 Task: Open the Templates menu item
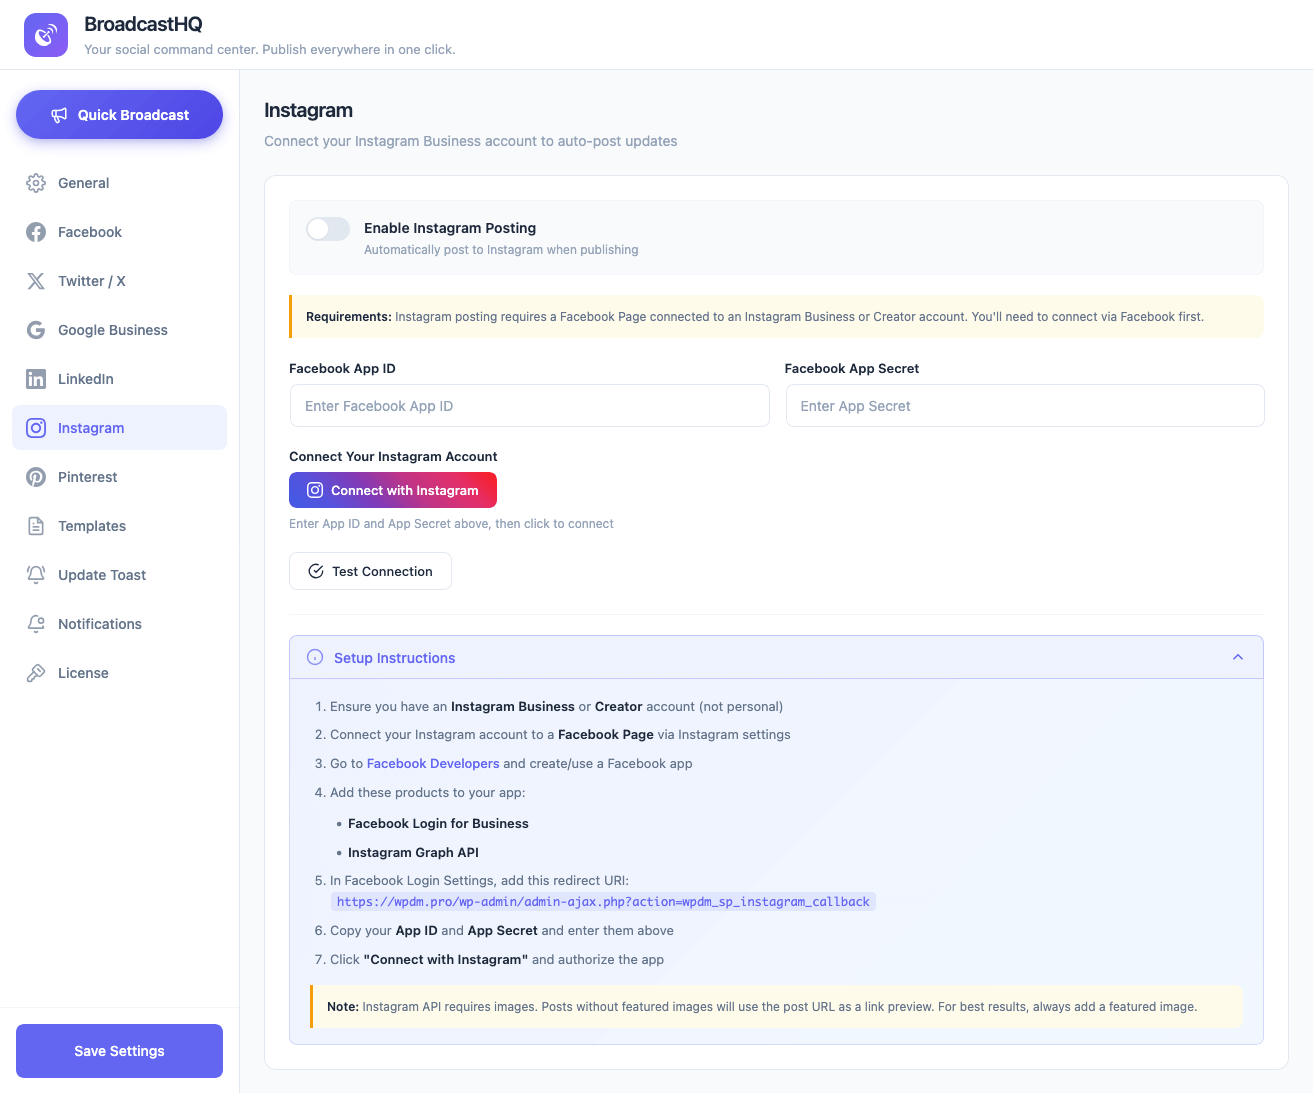92,526
